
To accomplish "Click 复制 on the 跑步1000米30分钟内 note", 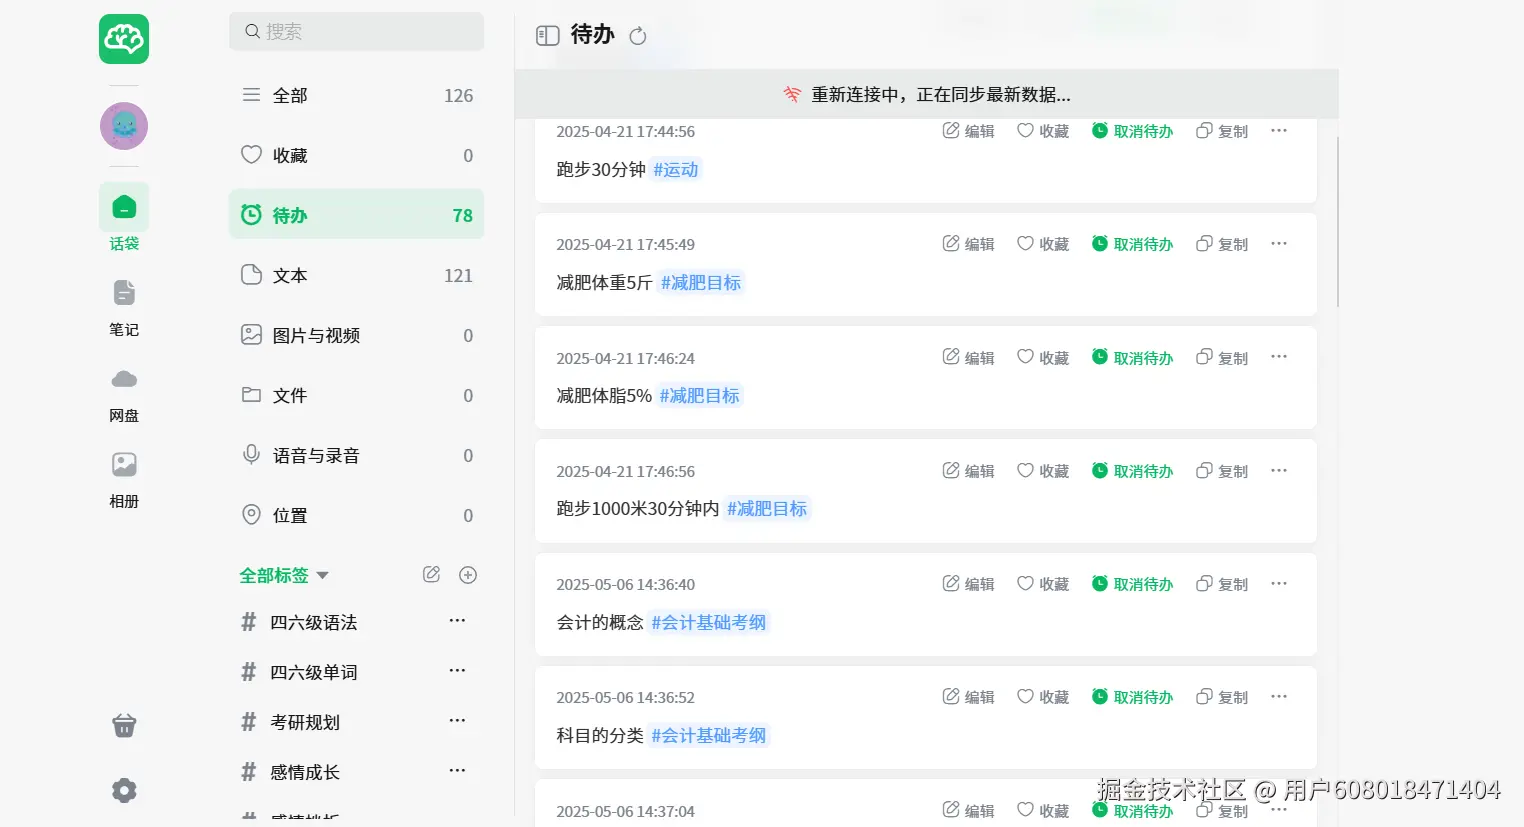I will [x=1222, y=471].
